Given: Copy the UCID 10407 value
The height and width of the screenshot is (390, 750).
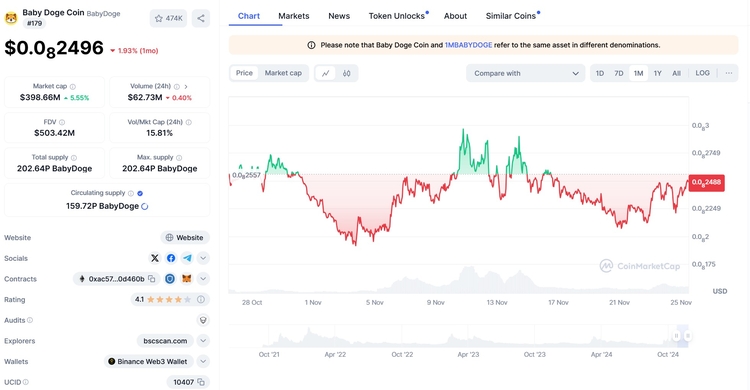Looking at the screenshot, I should coord(201,382).
